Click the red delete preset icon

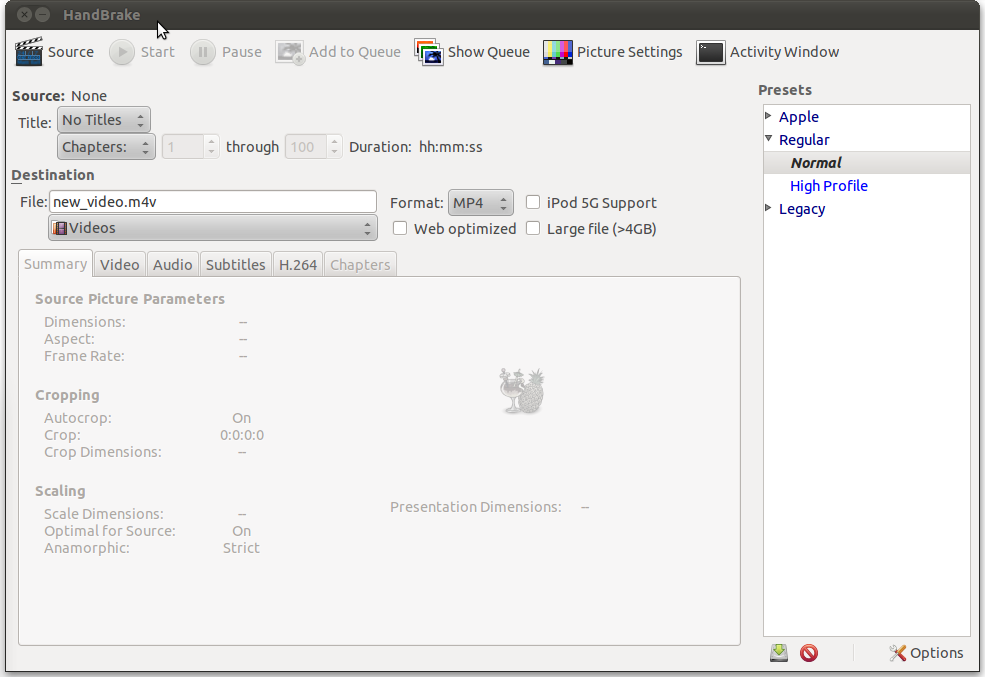809,653
